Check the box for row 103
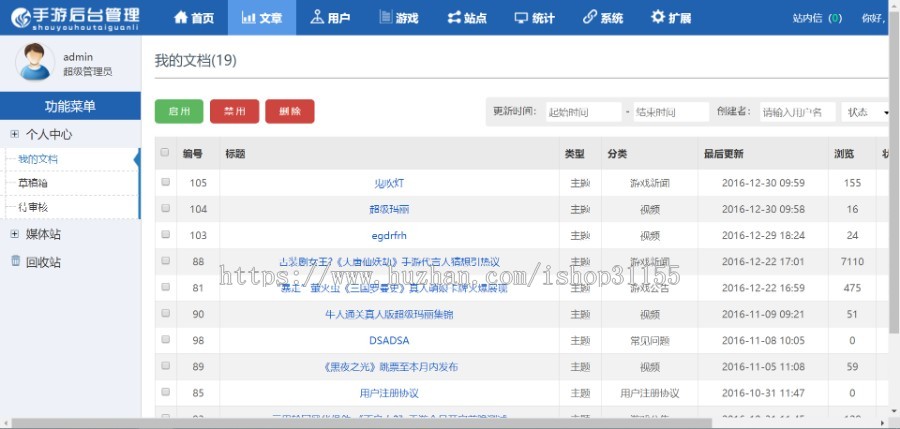 click(165, 234)
